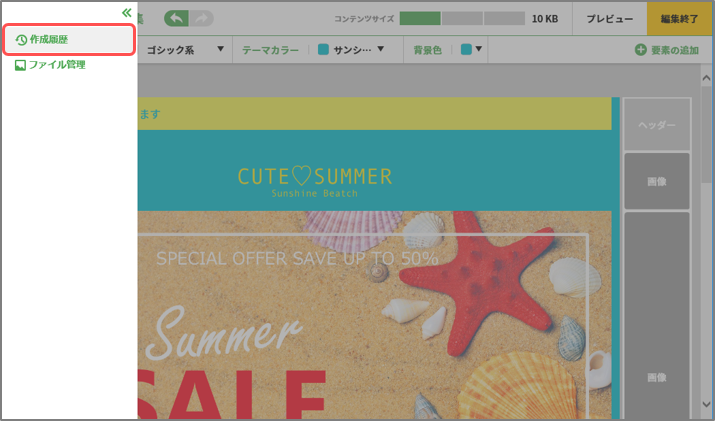Select the first 画像 block thumbnail
715x421 pixels.
657,181
